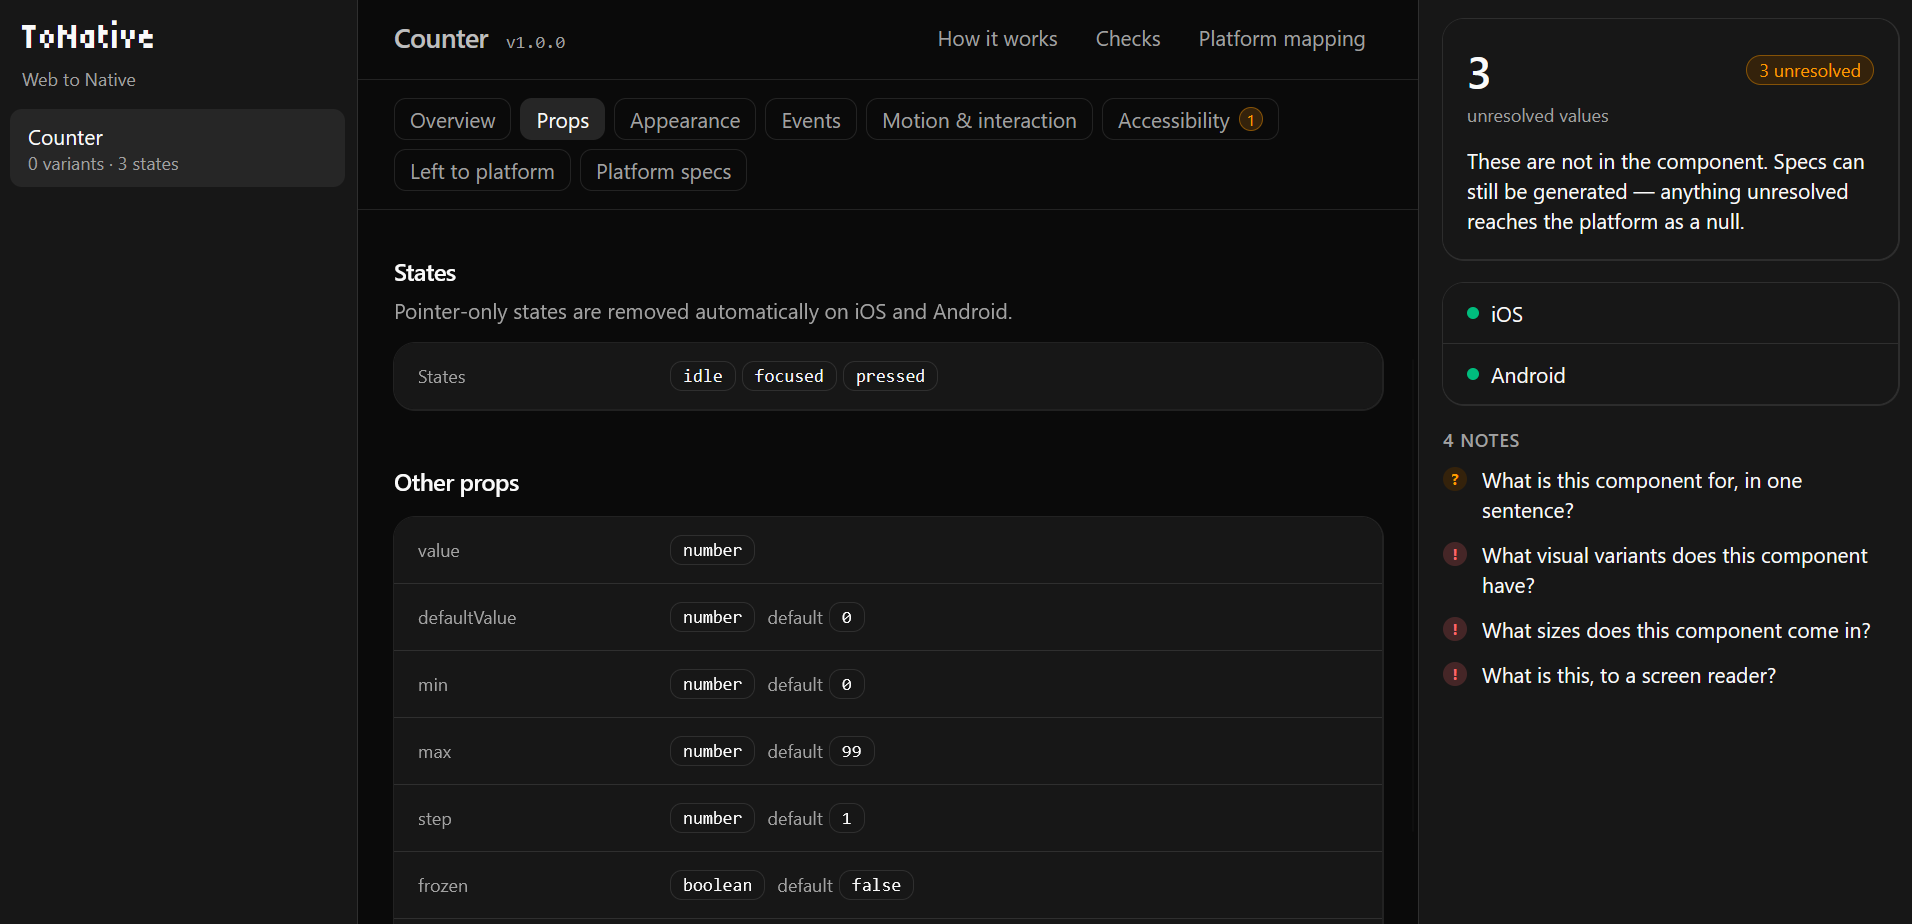Switch to Left to platform tab
1912x924 pixels.
click(482, 171)
